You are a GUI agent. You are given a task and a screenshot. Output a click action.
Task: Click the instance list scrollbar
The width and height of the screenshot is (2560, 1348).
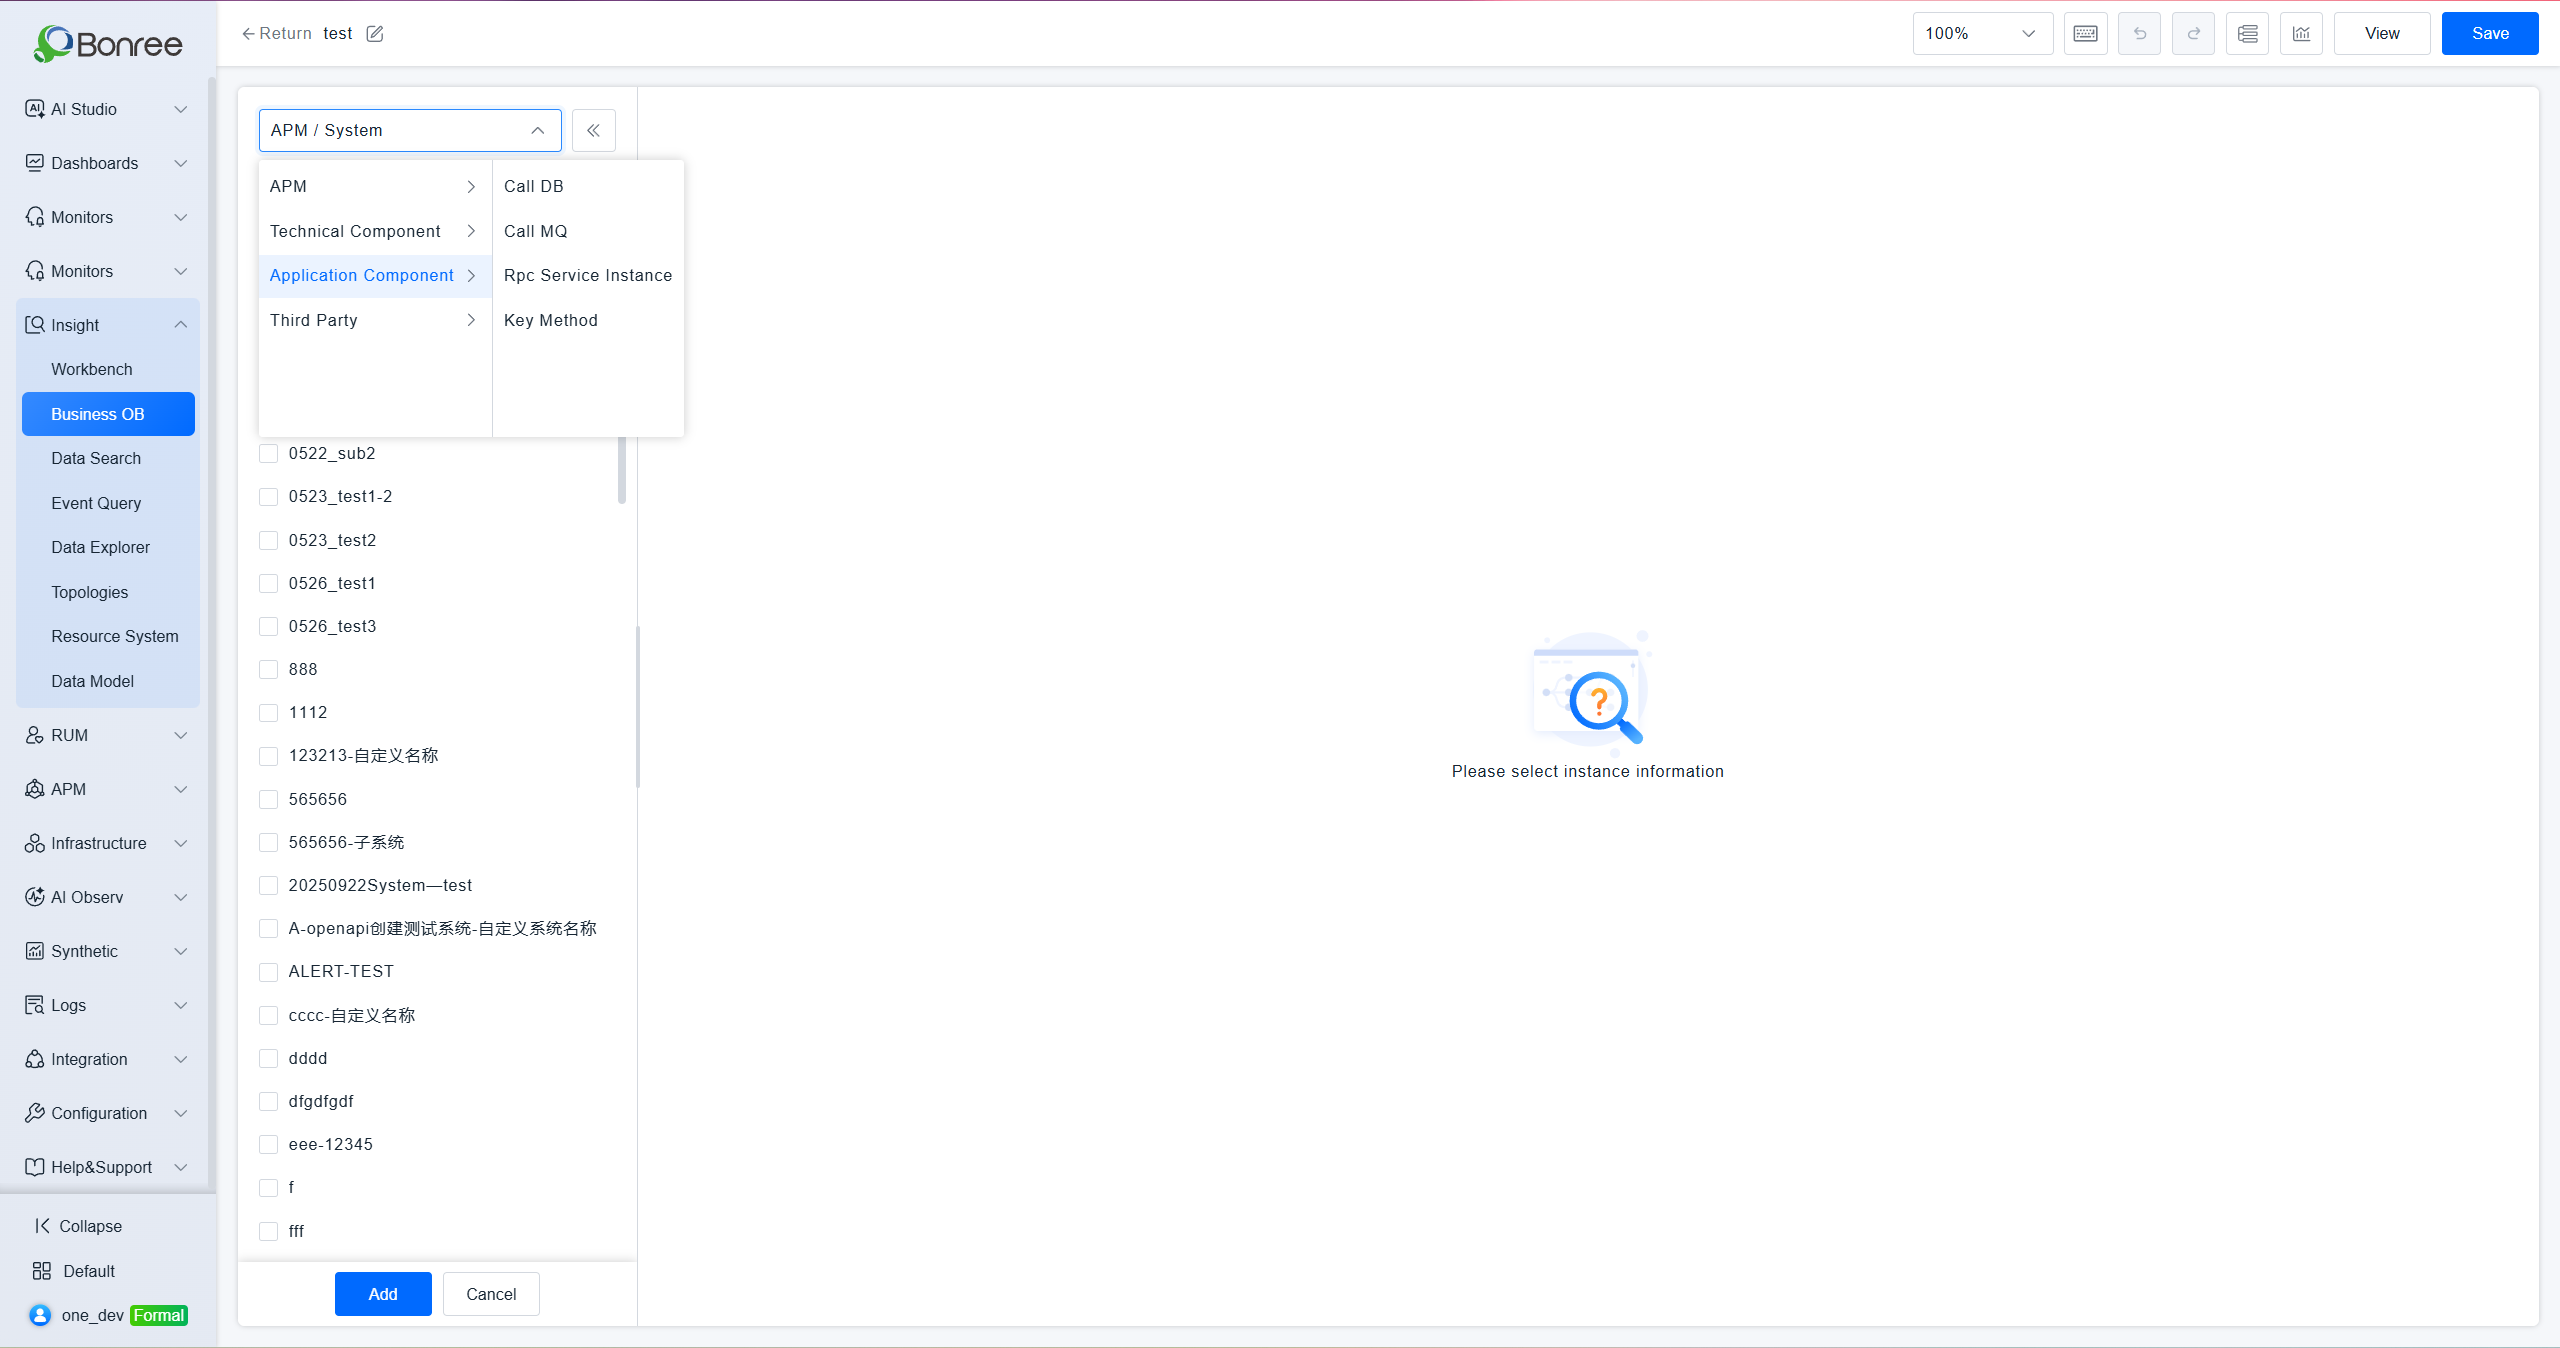tap(622, 470)
